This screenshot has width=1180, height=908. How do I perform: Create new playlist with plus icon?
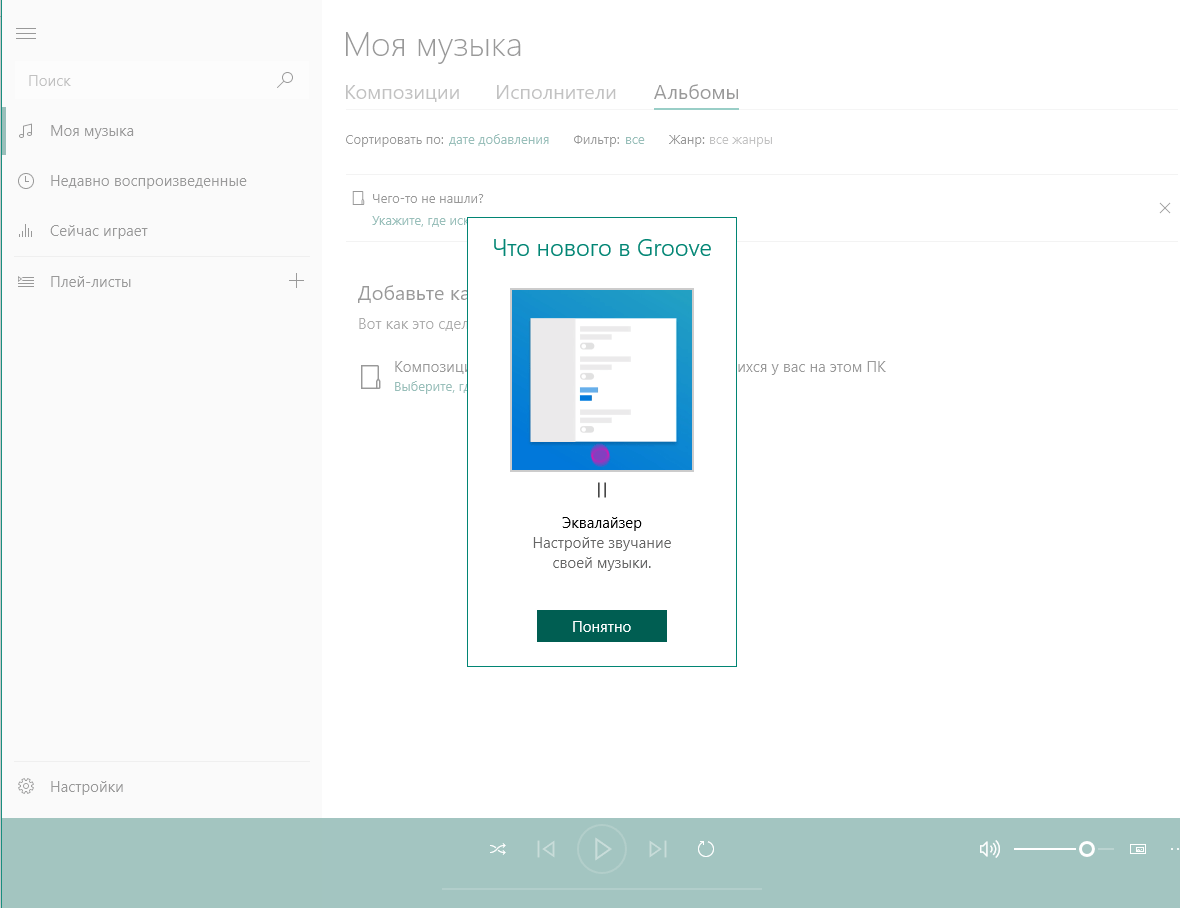coord(297,281)
